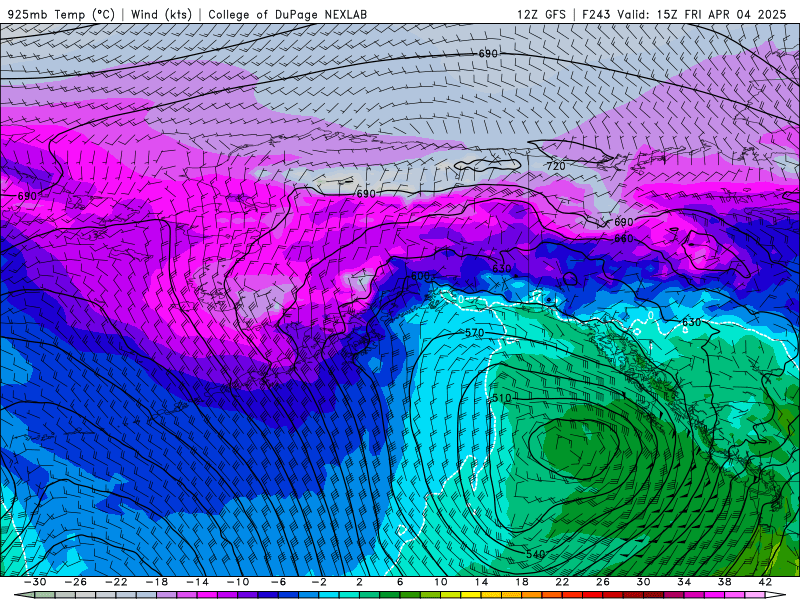
Task: Click the '660' contour label
Action: (x=623, y=239)
